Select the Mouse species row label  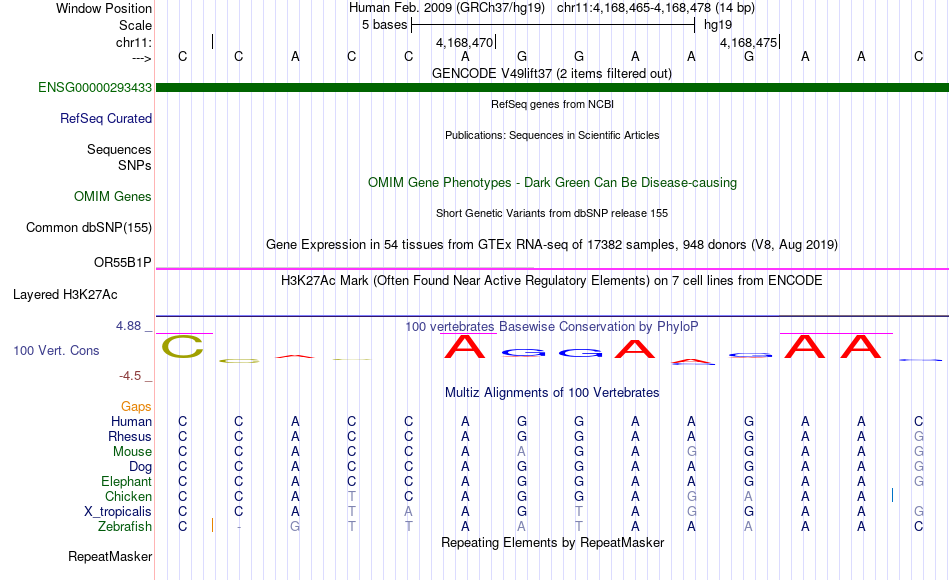click(x=132, y=452)
